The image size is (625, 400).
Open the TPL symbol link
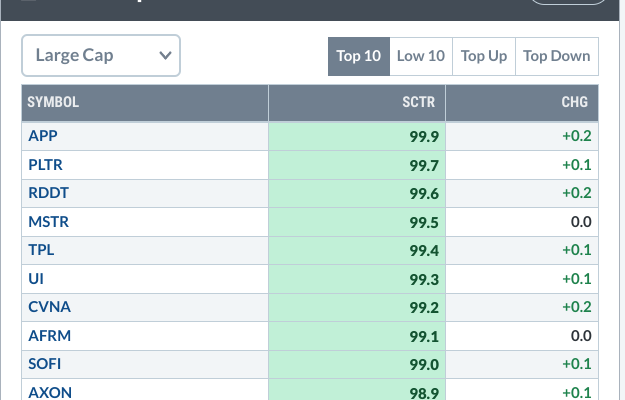point(41,250)
